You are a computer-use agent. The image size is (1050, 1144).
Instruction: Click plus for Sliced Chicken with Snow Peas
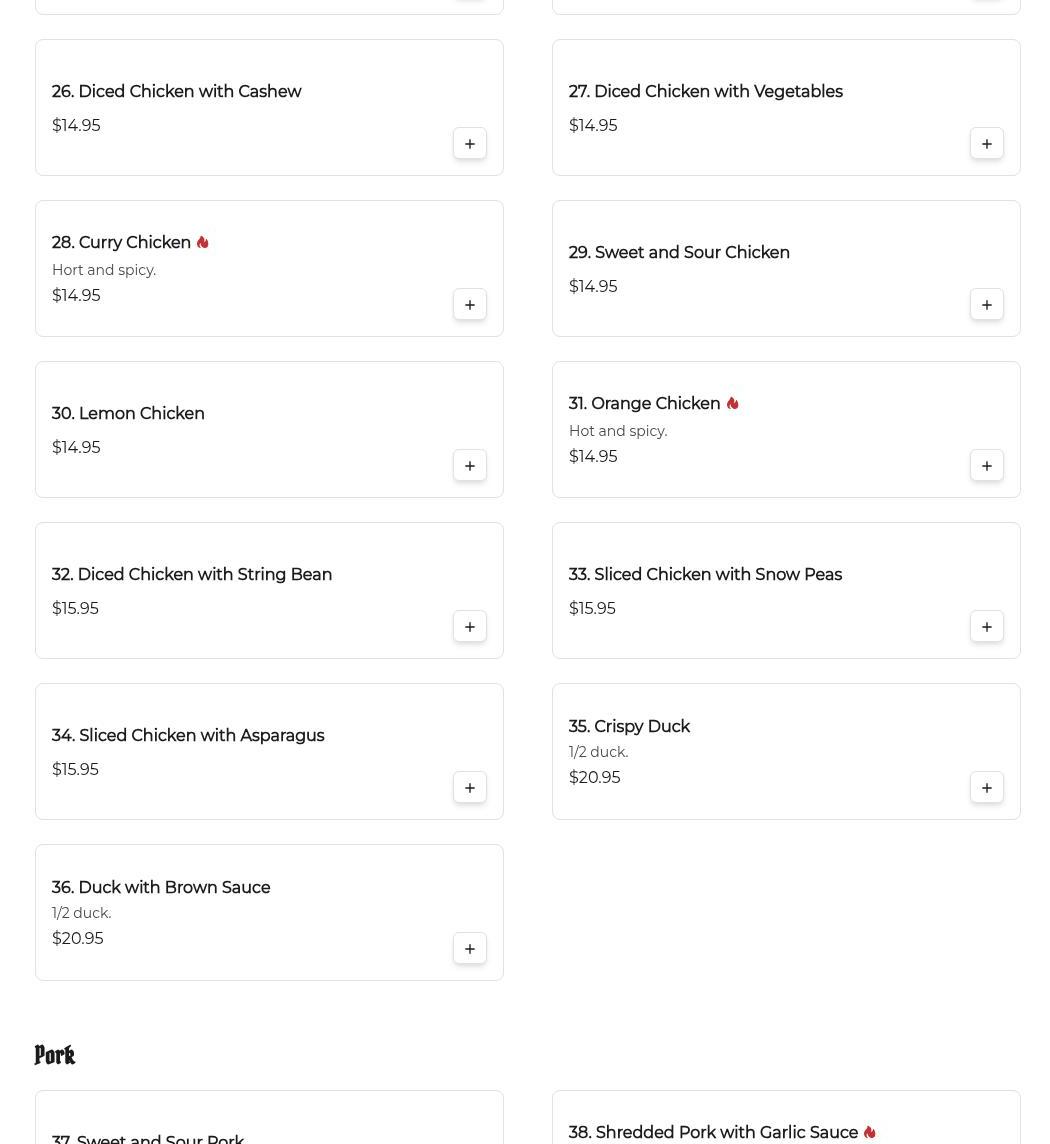(x=986, y=627)
